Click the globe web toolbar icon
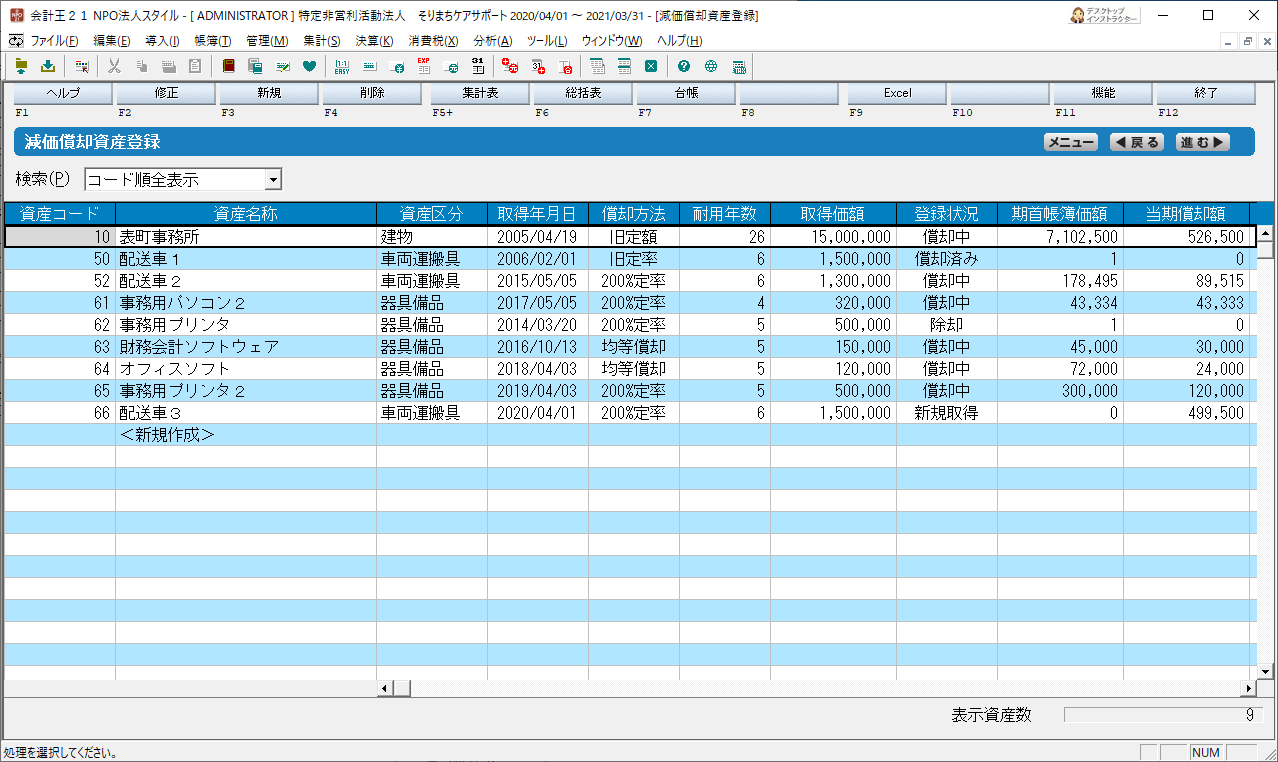Viewport: 1278px width, 762px height. tap(711, 67)
